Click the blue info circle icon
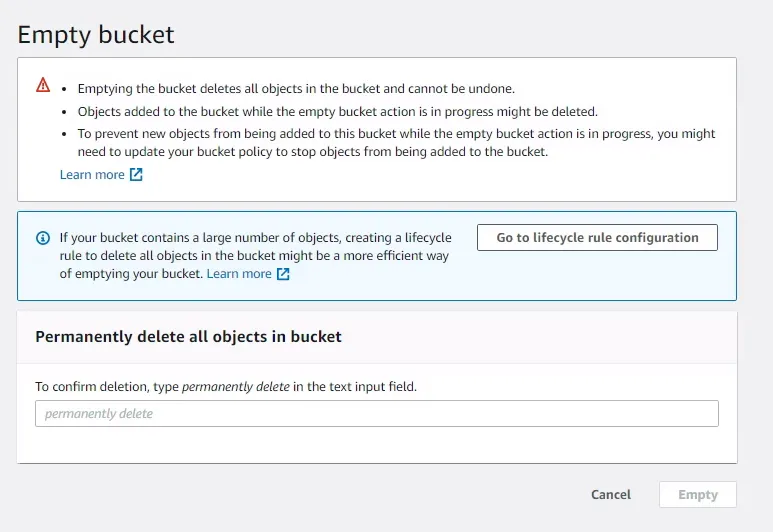 (43, 238)
